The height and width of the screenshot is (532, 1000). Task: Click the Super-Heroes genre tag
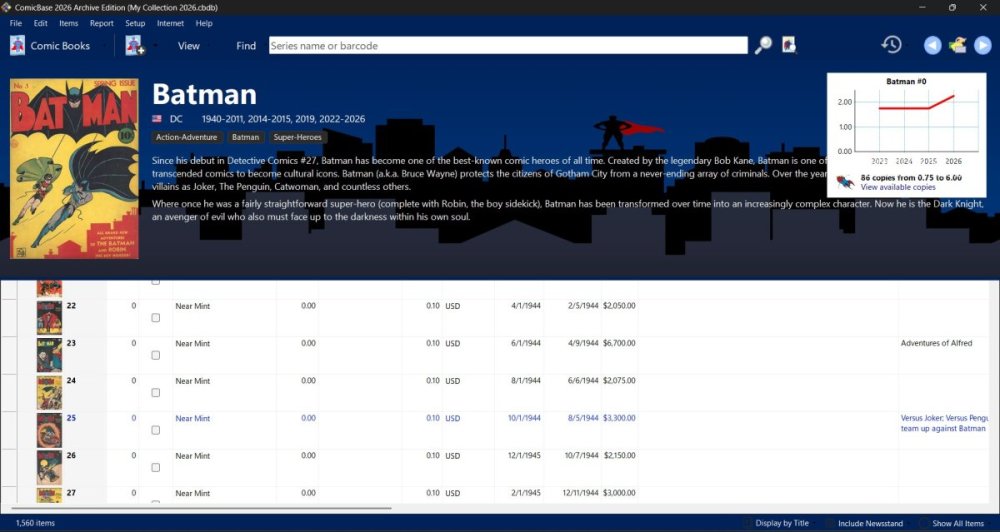[298, 137]
